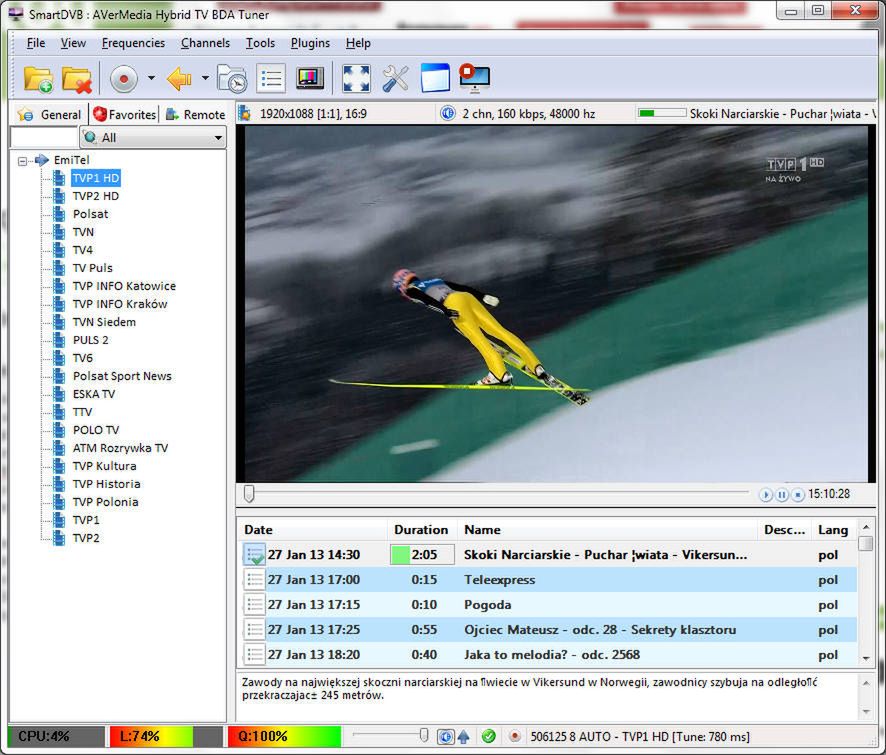Click the Teleexpress row list icon
886x755 pixels.
pyautogui.click(x=255, y=580)
